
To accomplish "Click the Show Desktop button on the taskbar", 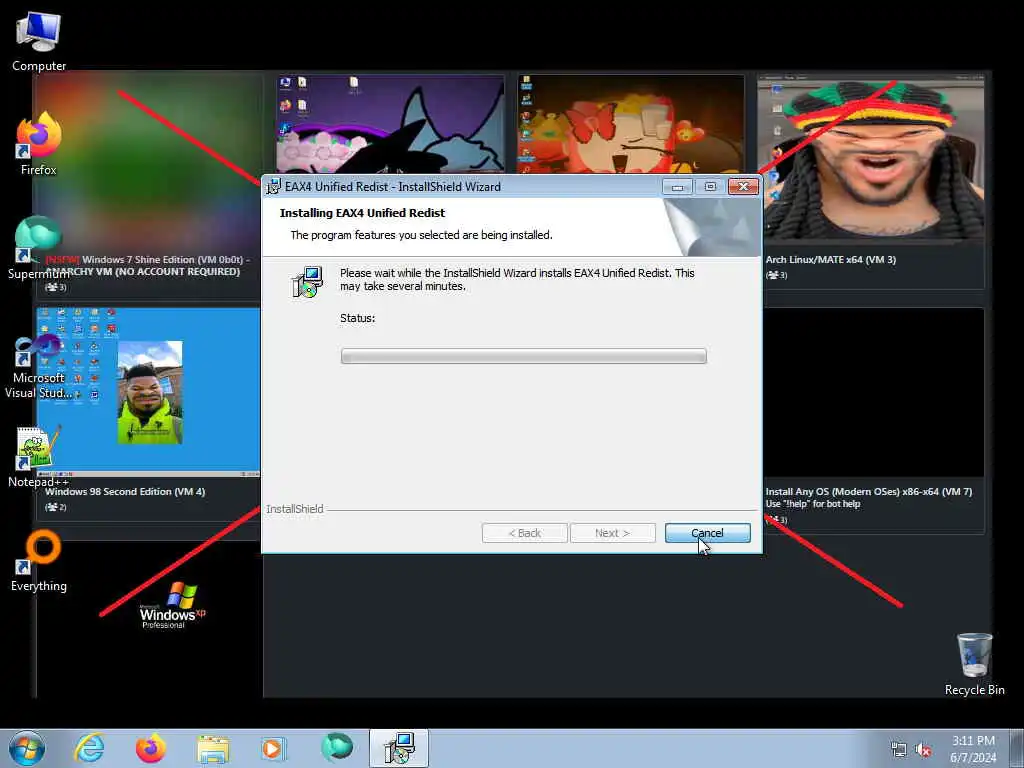I will pyautogui.click(x=1017, y=748).
